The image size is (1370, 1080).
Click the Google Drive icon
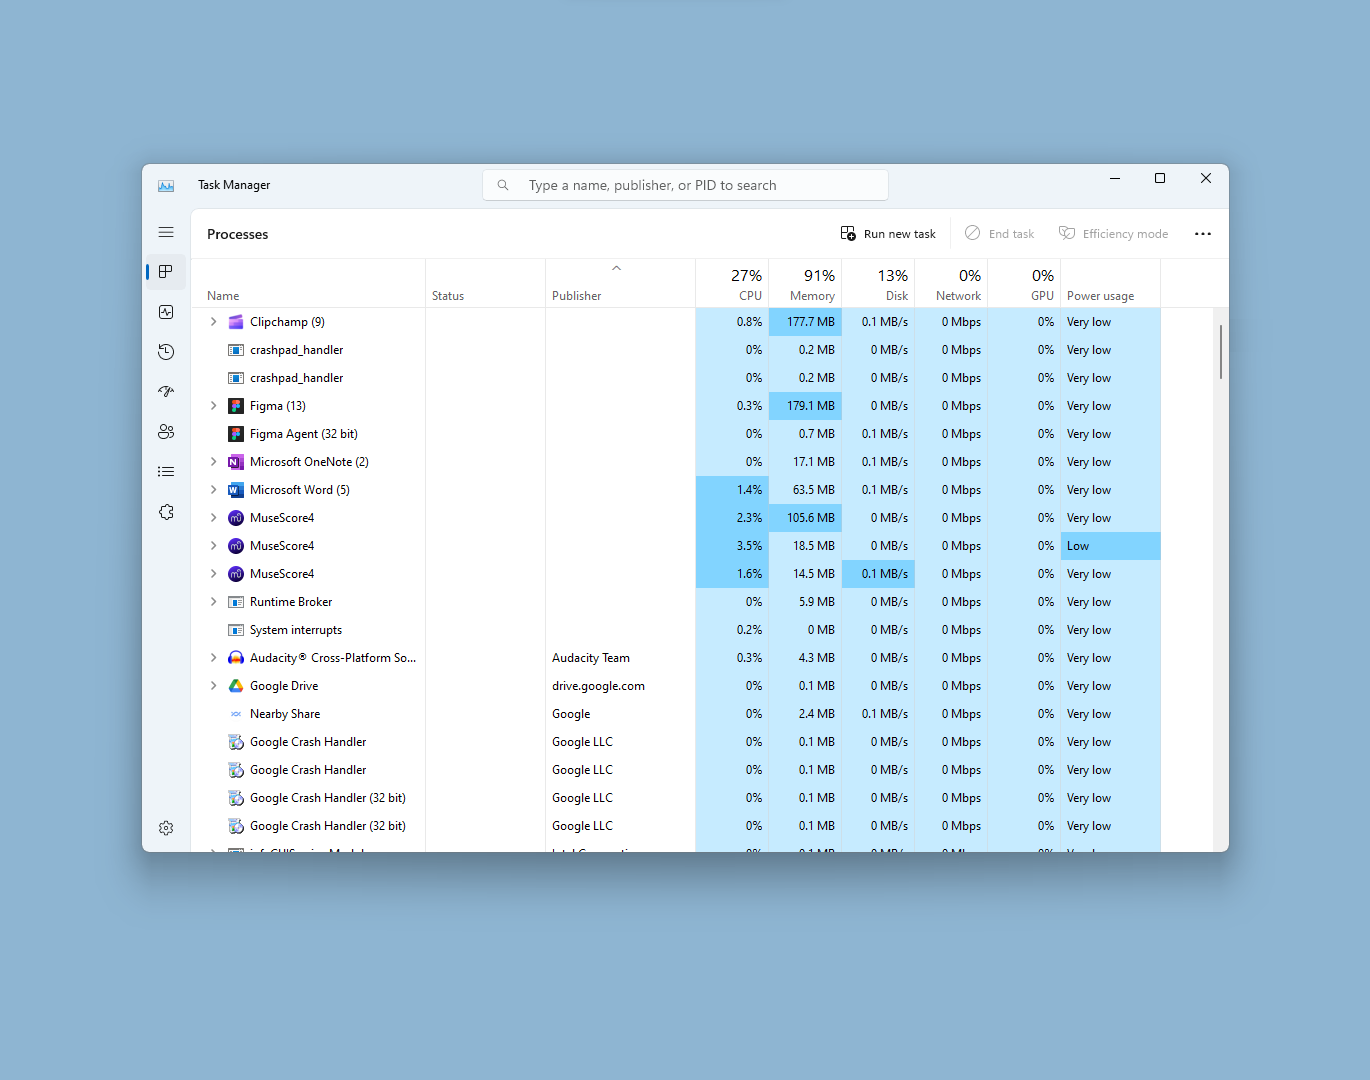click(x=236, y=686)
